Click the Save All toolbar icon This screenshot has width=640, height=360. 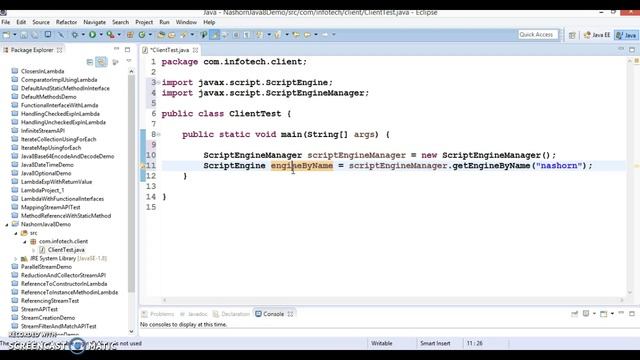click(35, 35)
